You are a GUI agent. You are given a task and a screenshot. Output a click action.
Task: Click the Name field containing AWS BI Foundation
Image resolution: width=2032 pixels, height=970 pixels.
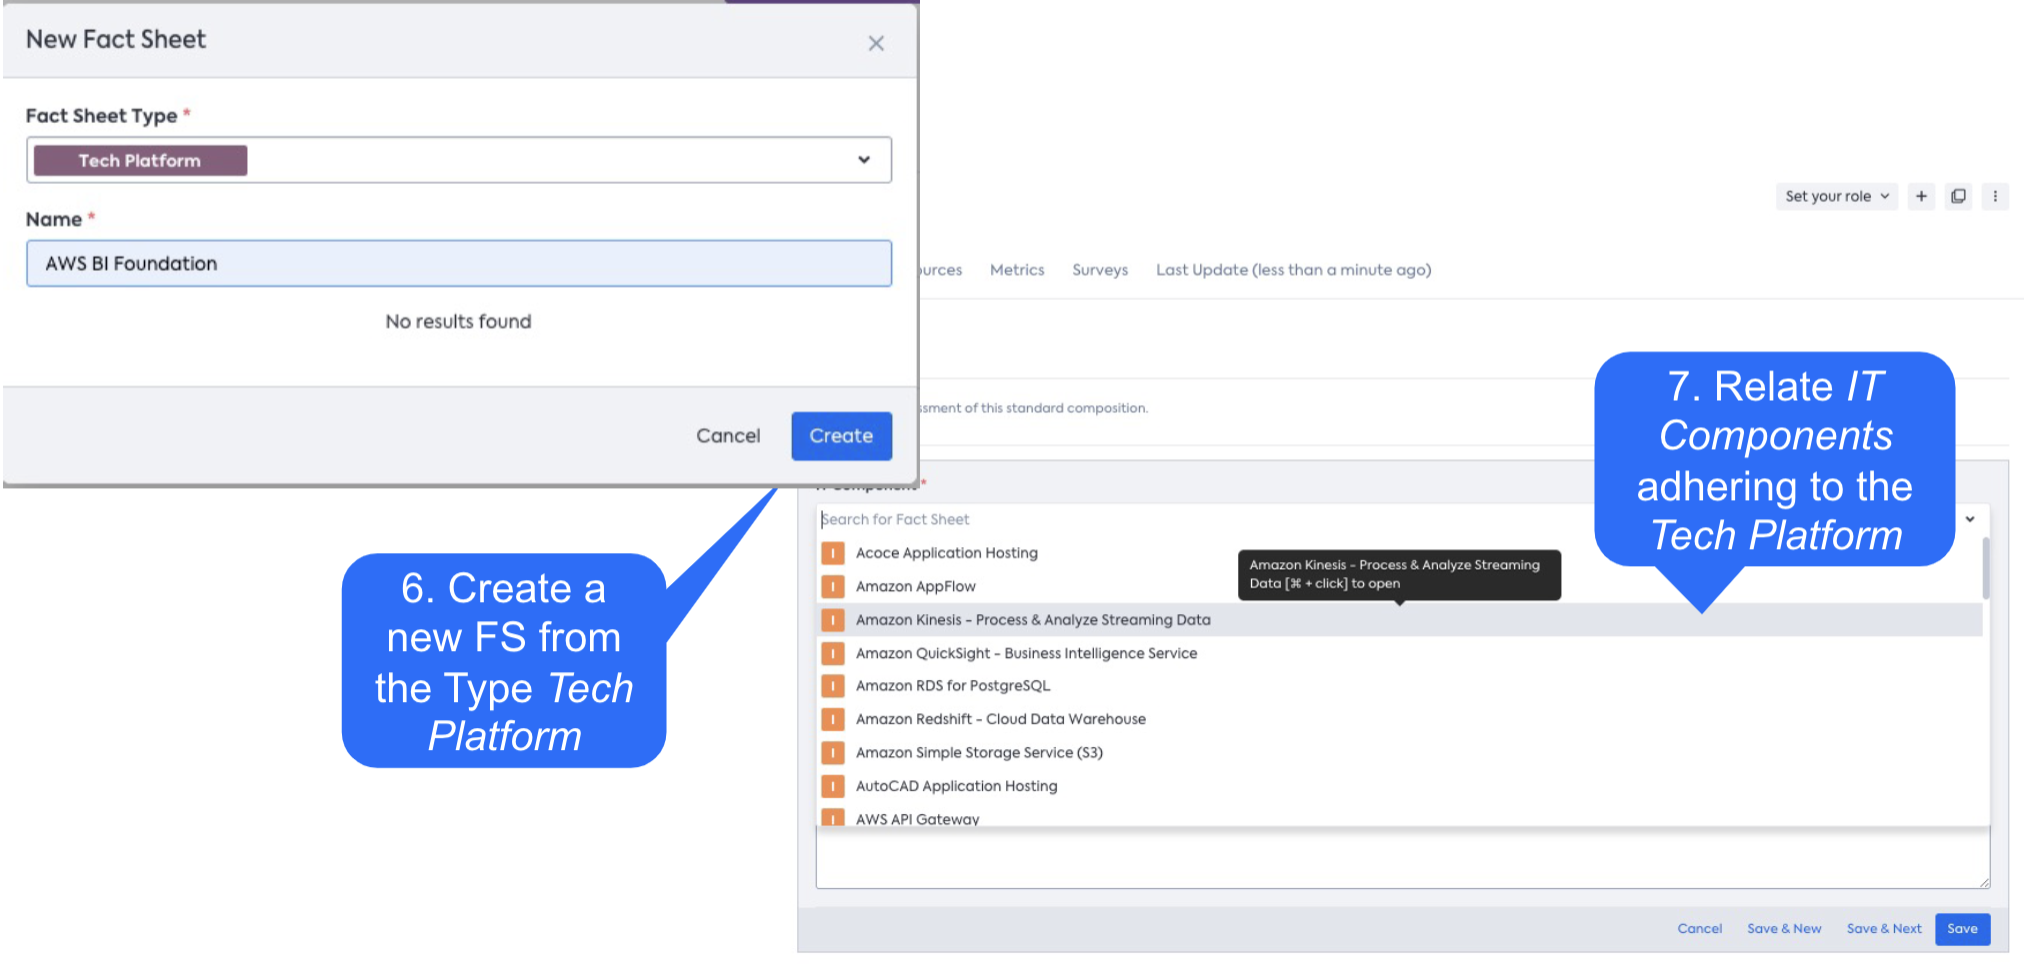[x=459, y=263]
